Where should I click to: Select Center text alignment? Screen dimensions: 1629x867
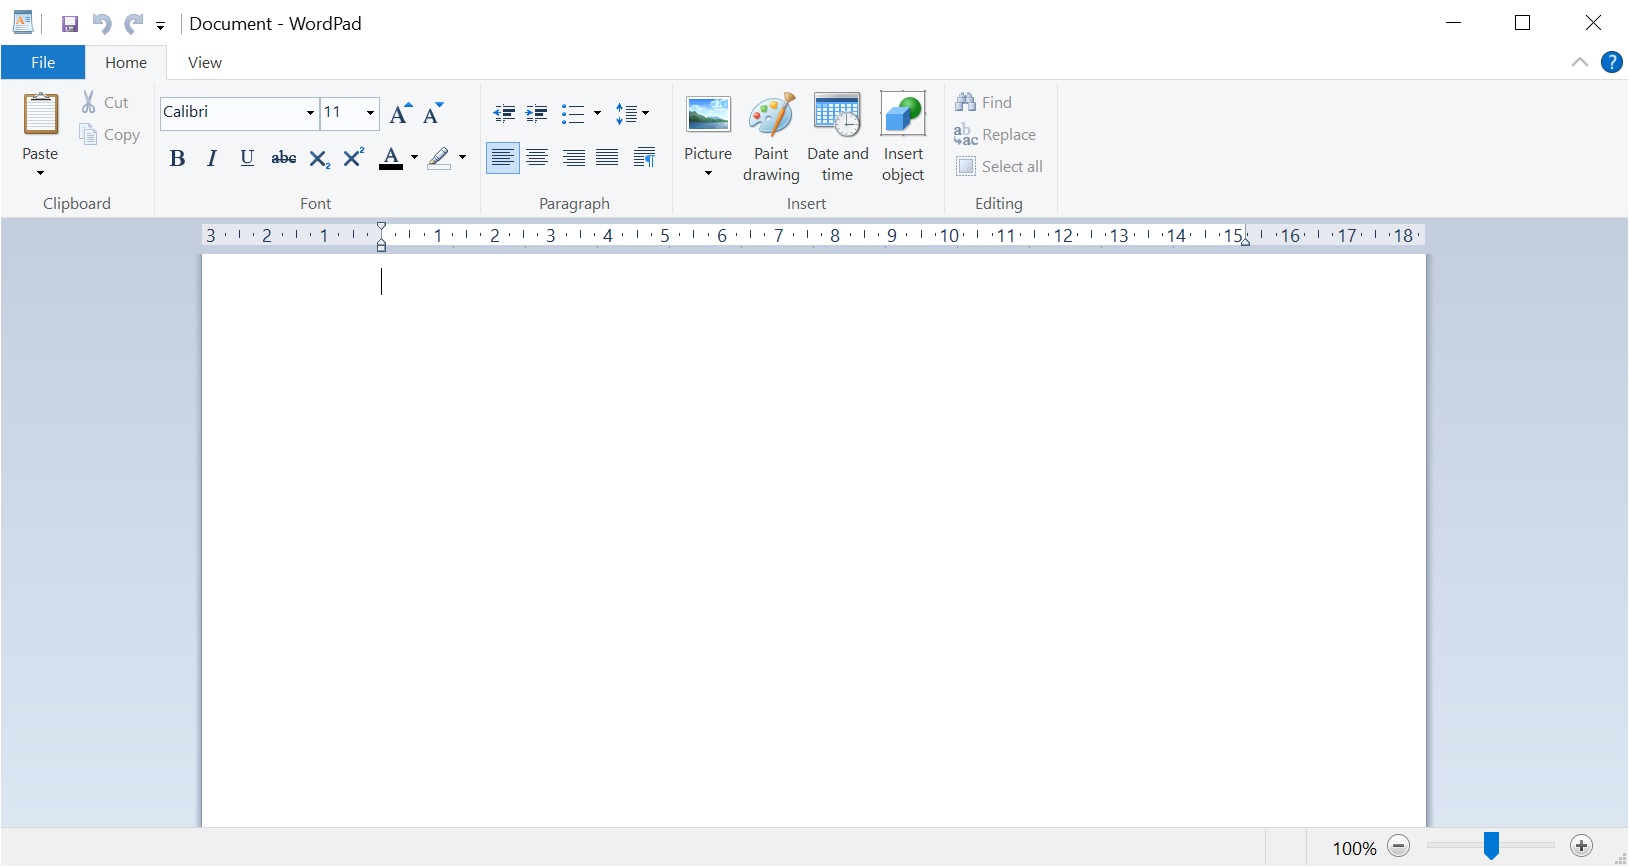tap(538, 158)
